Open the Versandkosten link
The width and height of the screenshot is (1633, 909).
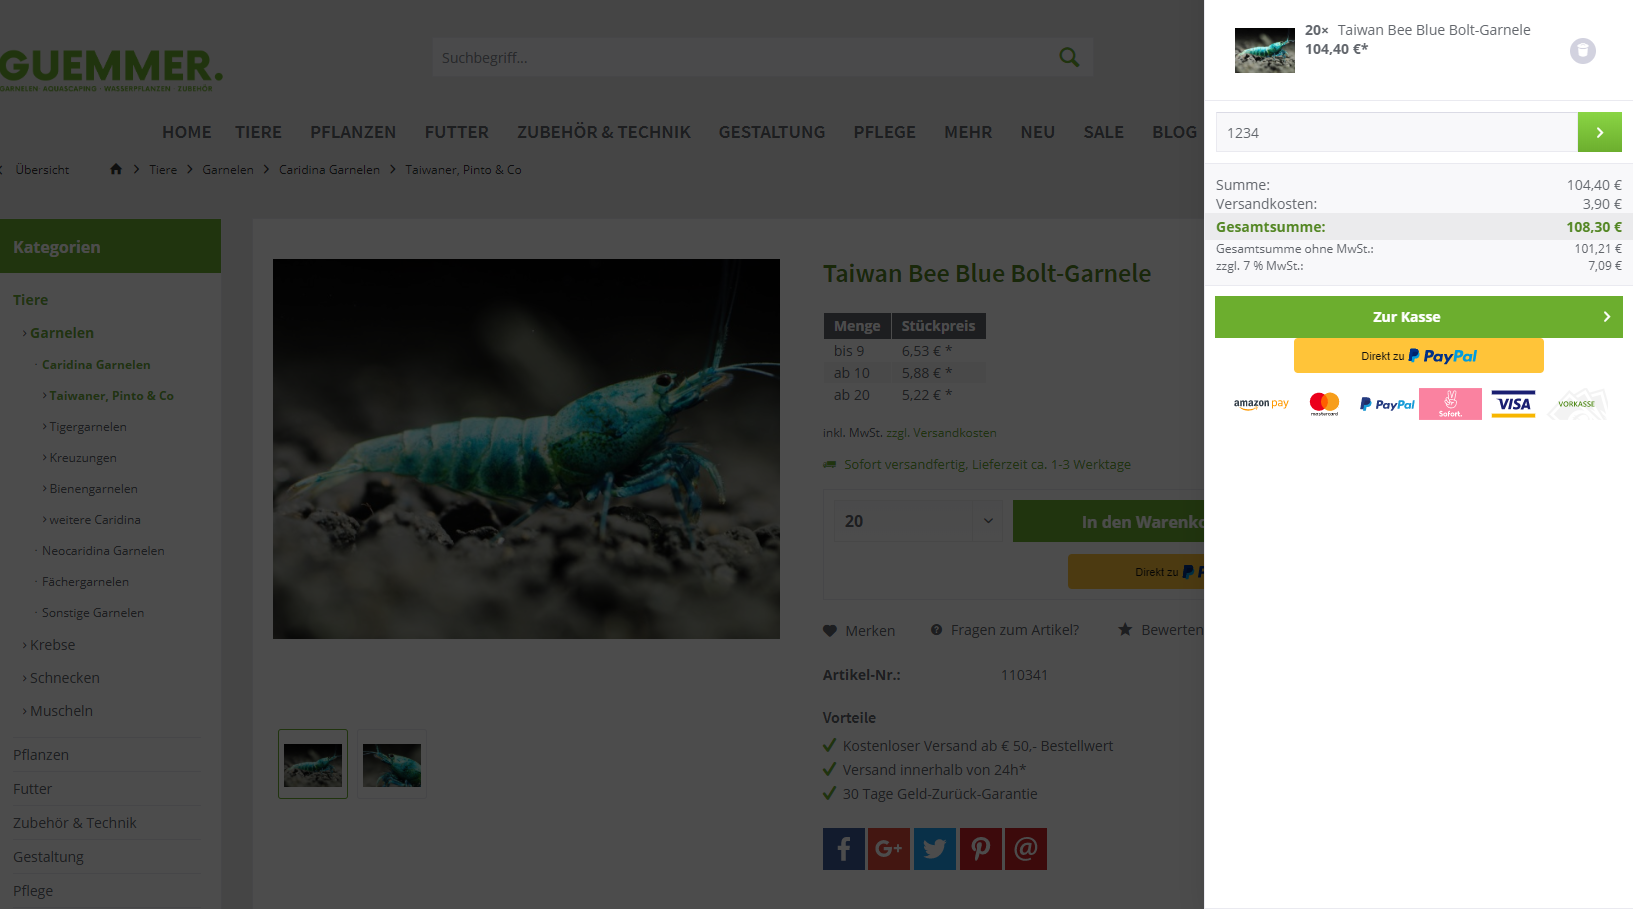tap(941, 433)
